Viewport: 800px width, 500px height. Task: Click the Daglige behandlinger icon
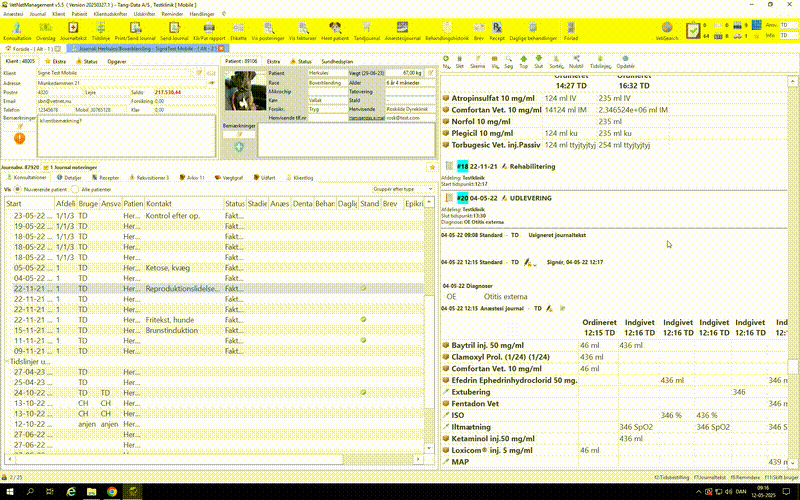point(533,31)
